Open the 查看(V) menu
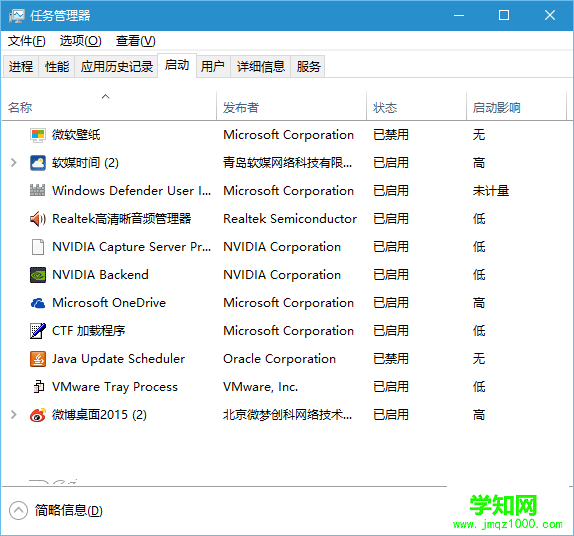This screenshot has height=536, width=574. 135,41
